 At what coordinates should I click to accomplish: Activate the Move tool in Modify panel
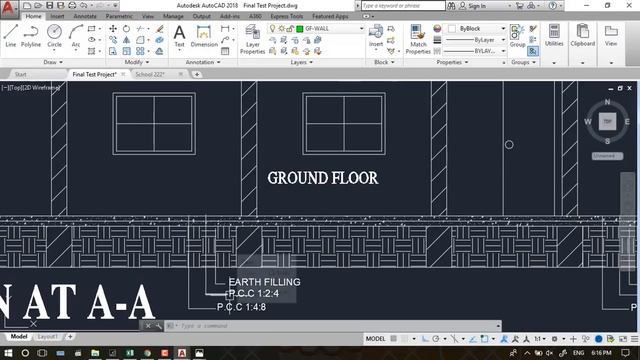click(x=113, y=29)
